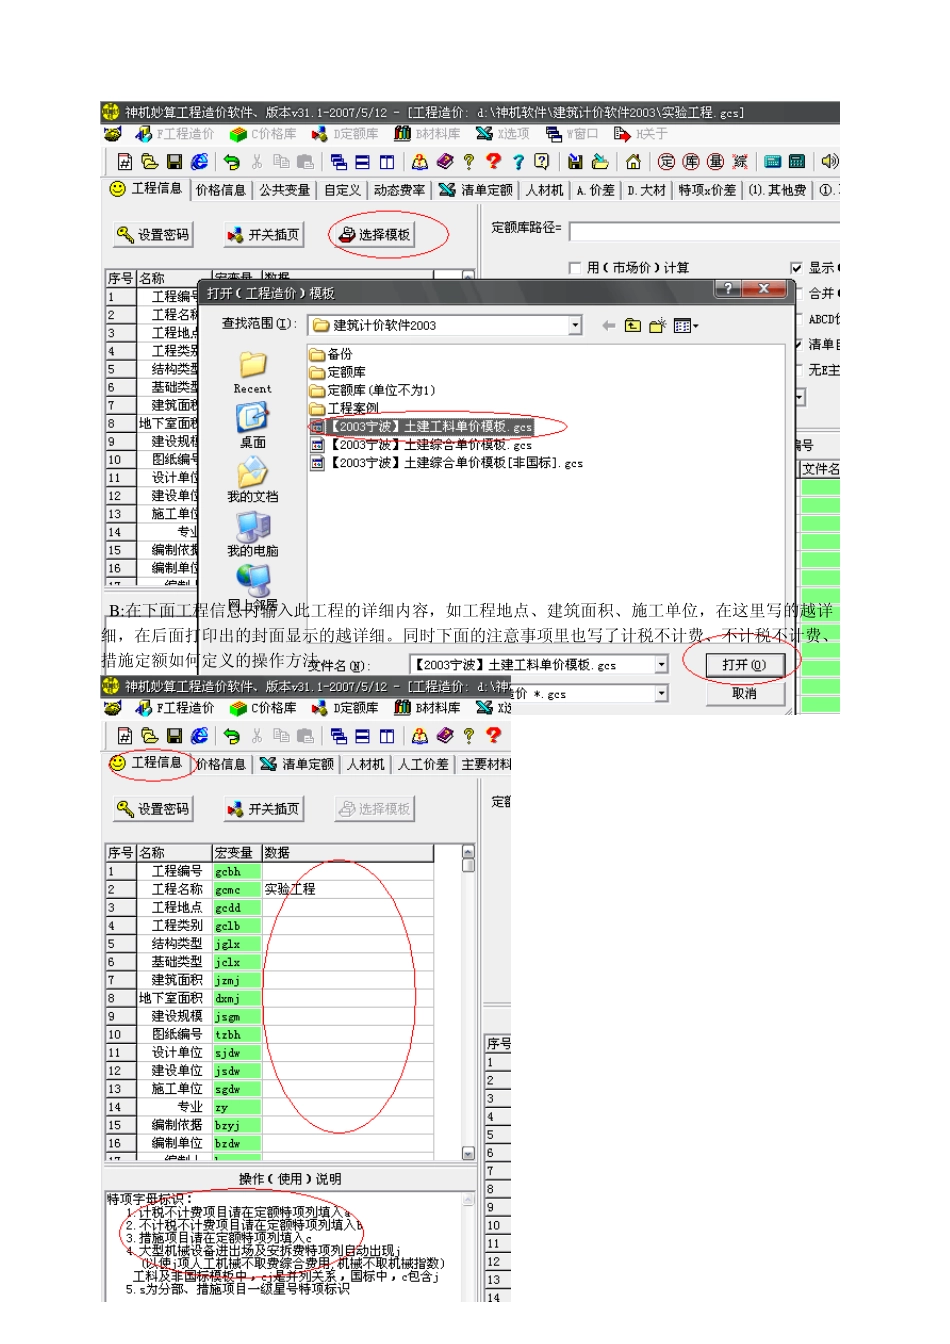Open the B材料库 menu in upper window

pyautogui.click(x=428, y=134)
